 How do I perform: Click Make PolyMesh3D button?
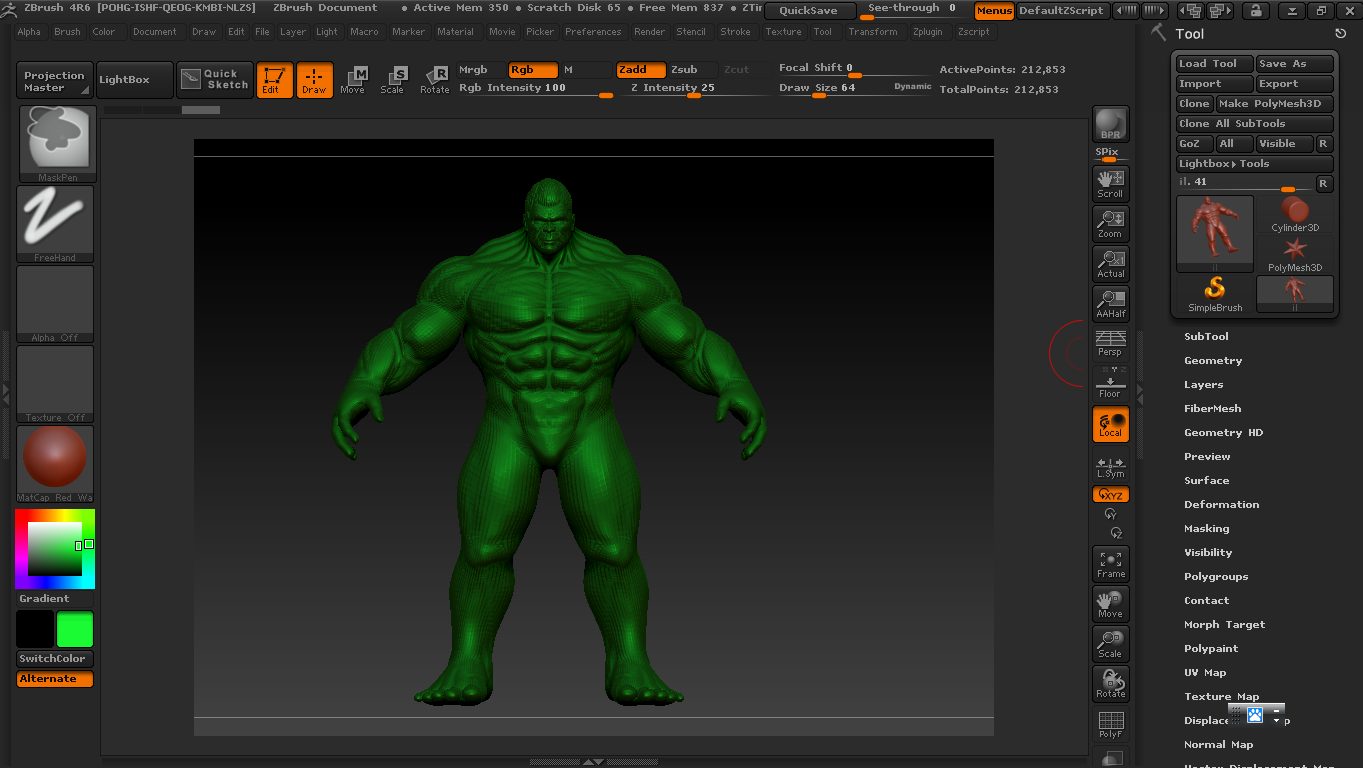[1275, 104]
